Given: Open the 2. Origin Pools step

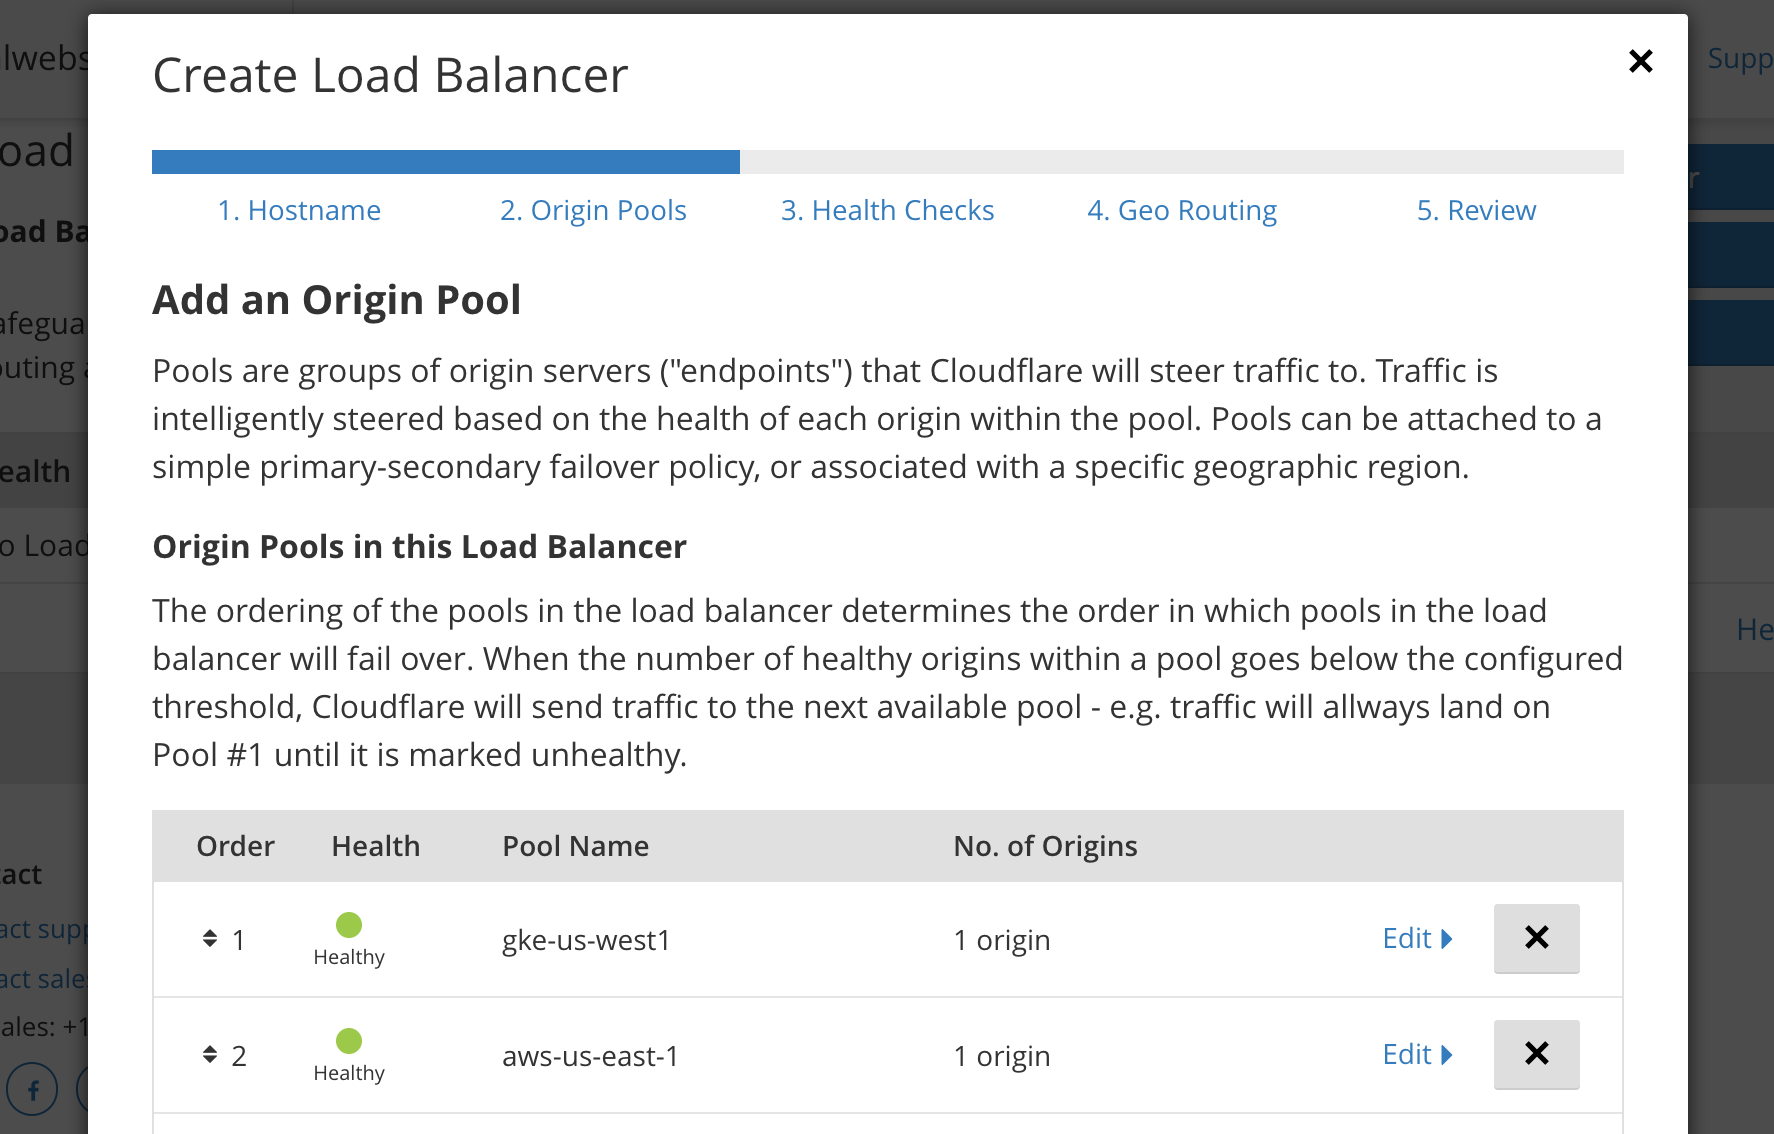Looking at the screenshot, I should 593,210.
